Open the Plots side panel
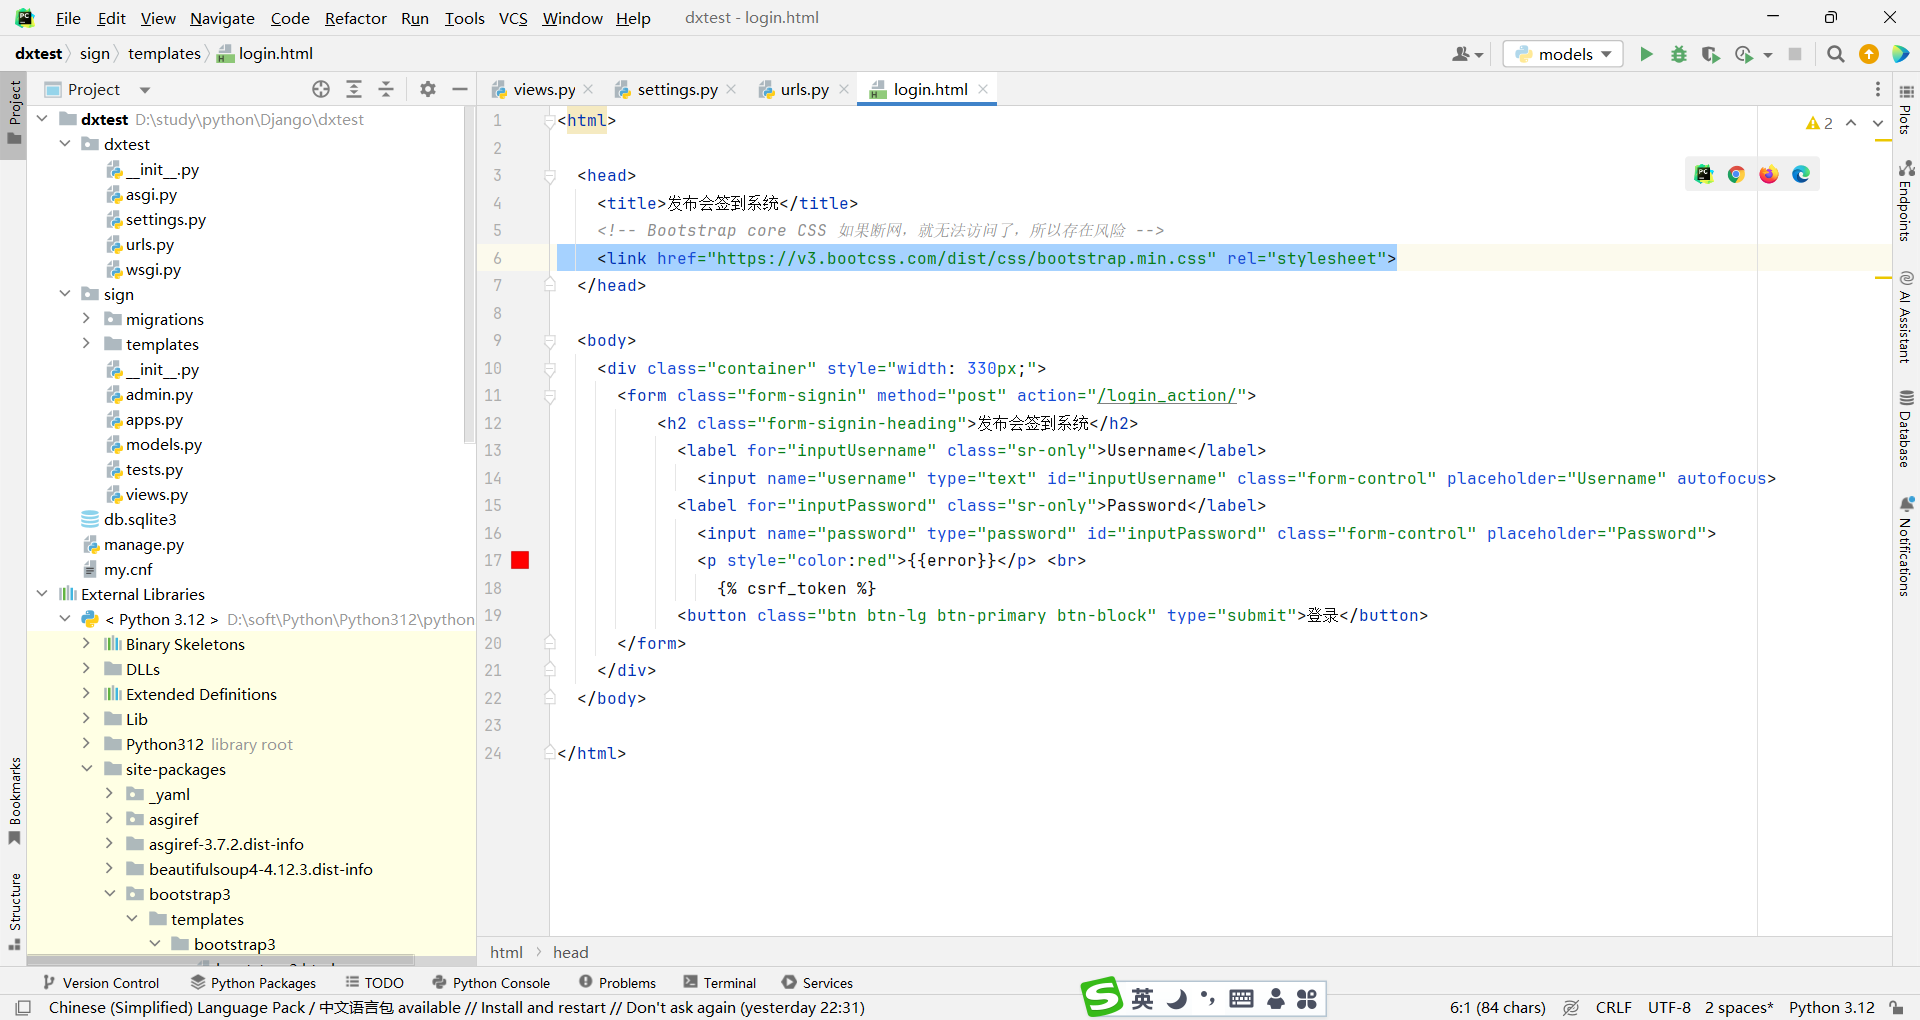Viewport: 1920px width, 1020px height. (1906, 109)
